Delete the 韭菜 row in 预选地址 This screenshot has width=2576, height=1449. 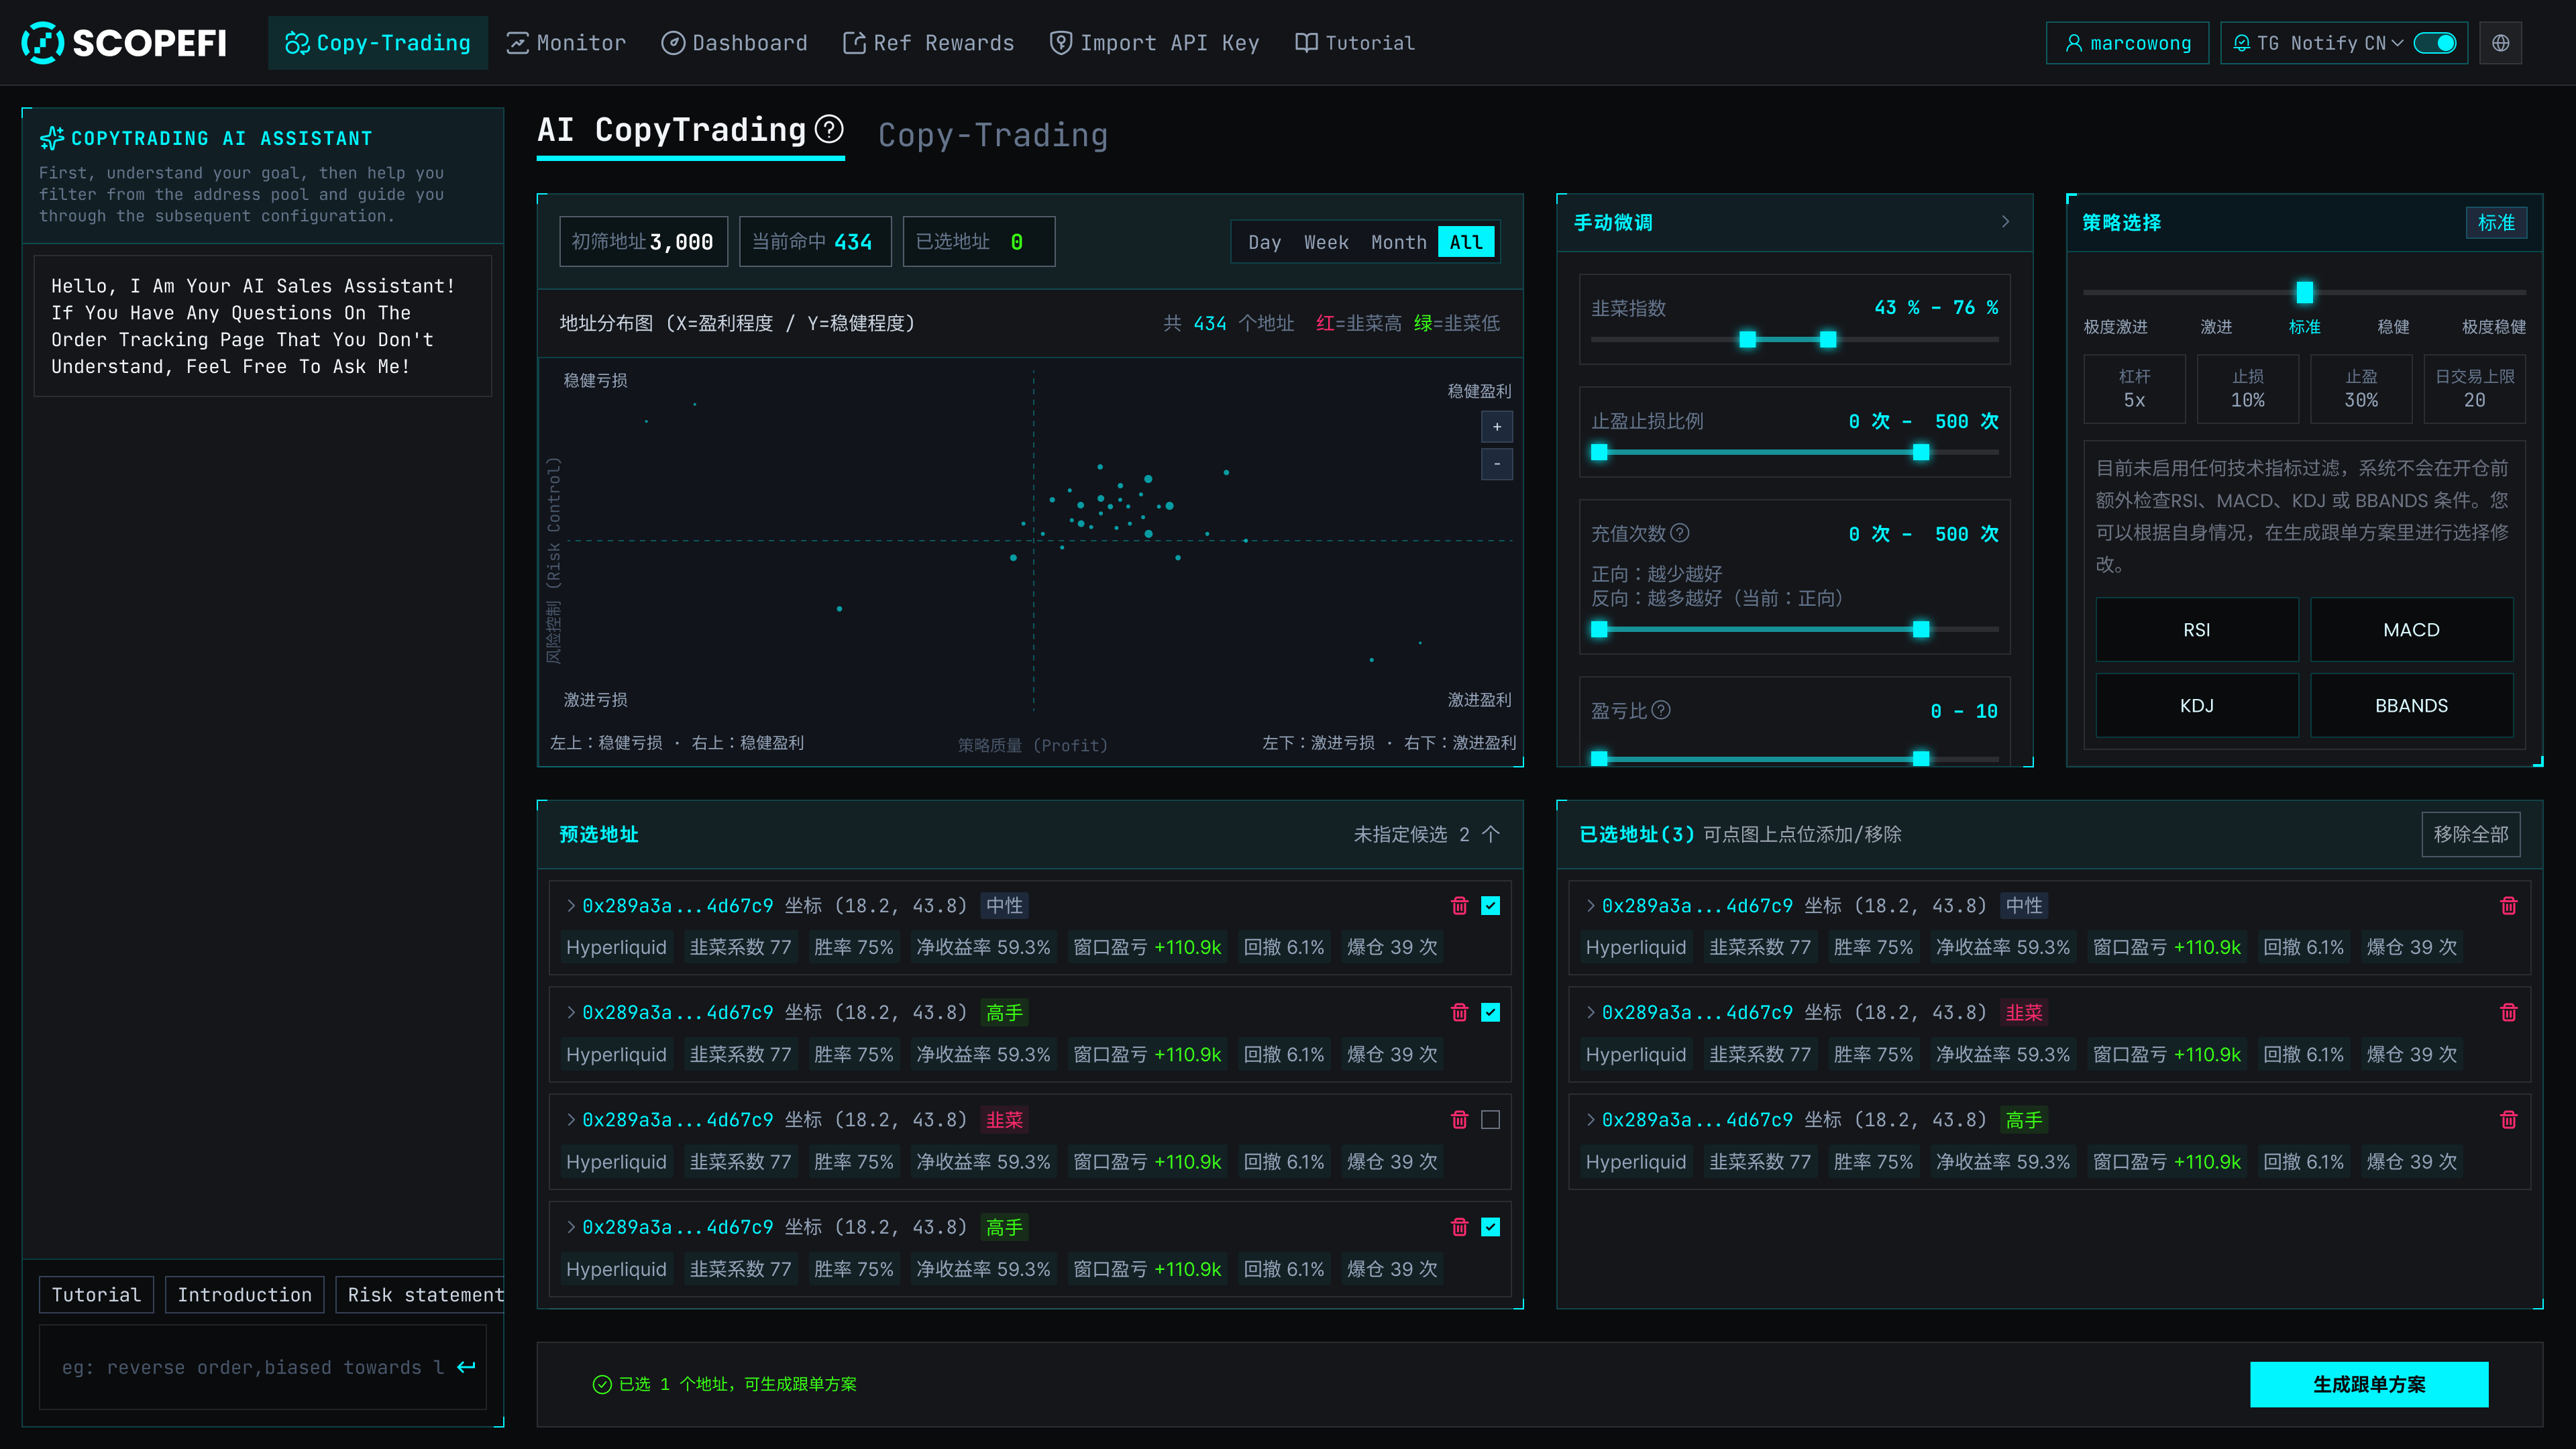click(x=1459, y=1120)
